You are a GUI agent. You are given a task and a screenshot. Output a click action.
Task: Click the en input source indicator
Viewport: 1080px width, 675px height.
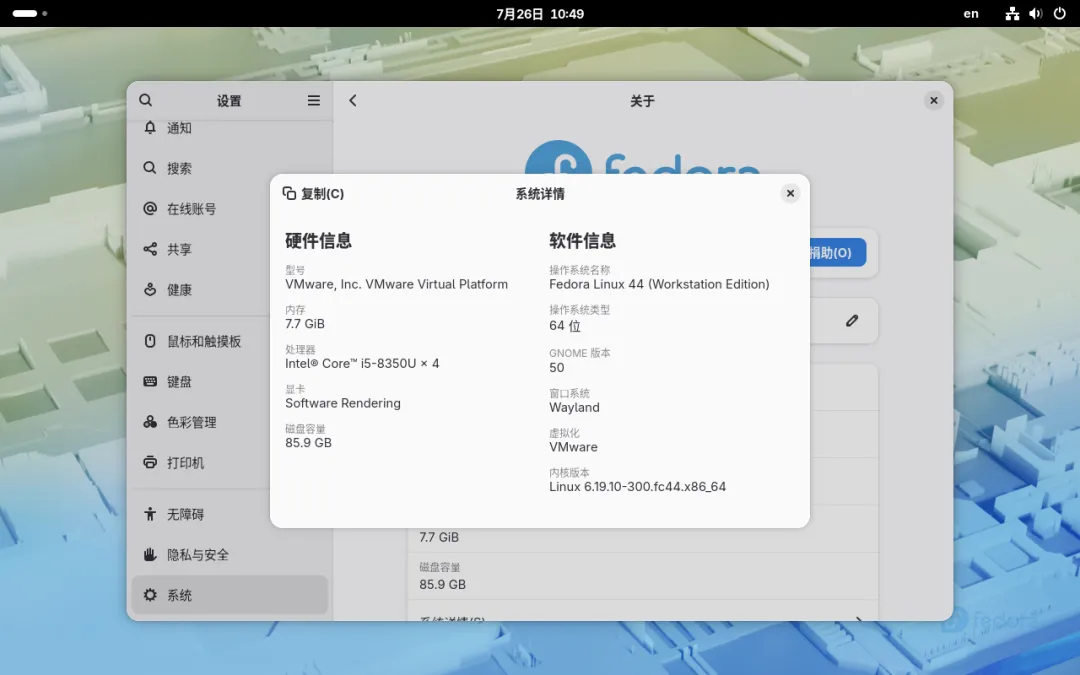click(x=970, y=14)
